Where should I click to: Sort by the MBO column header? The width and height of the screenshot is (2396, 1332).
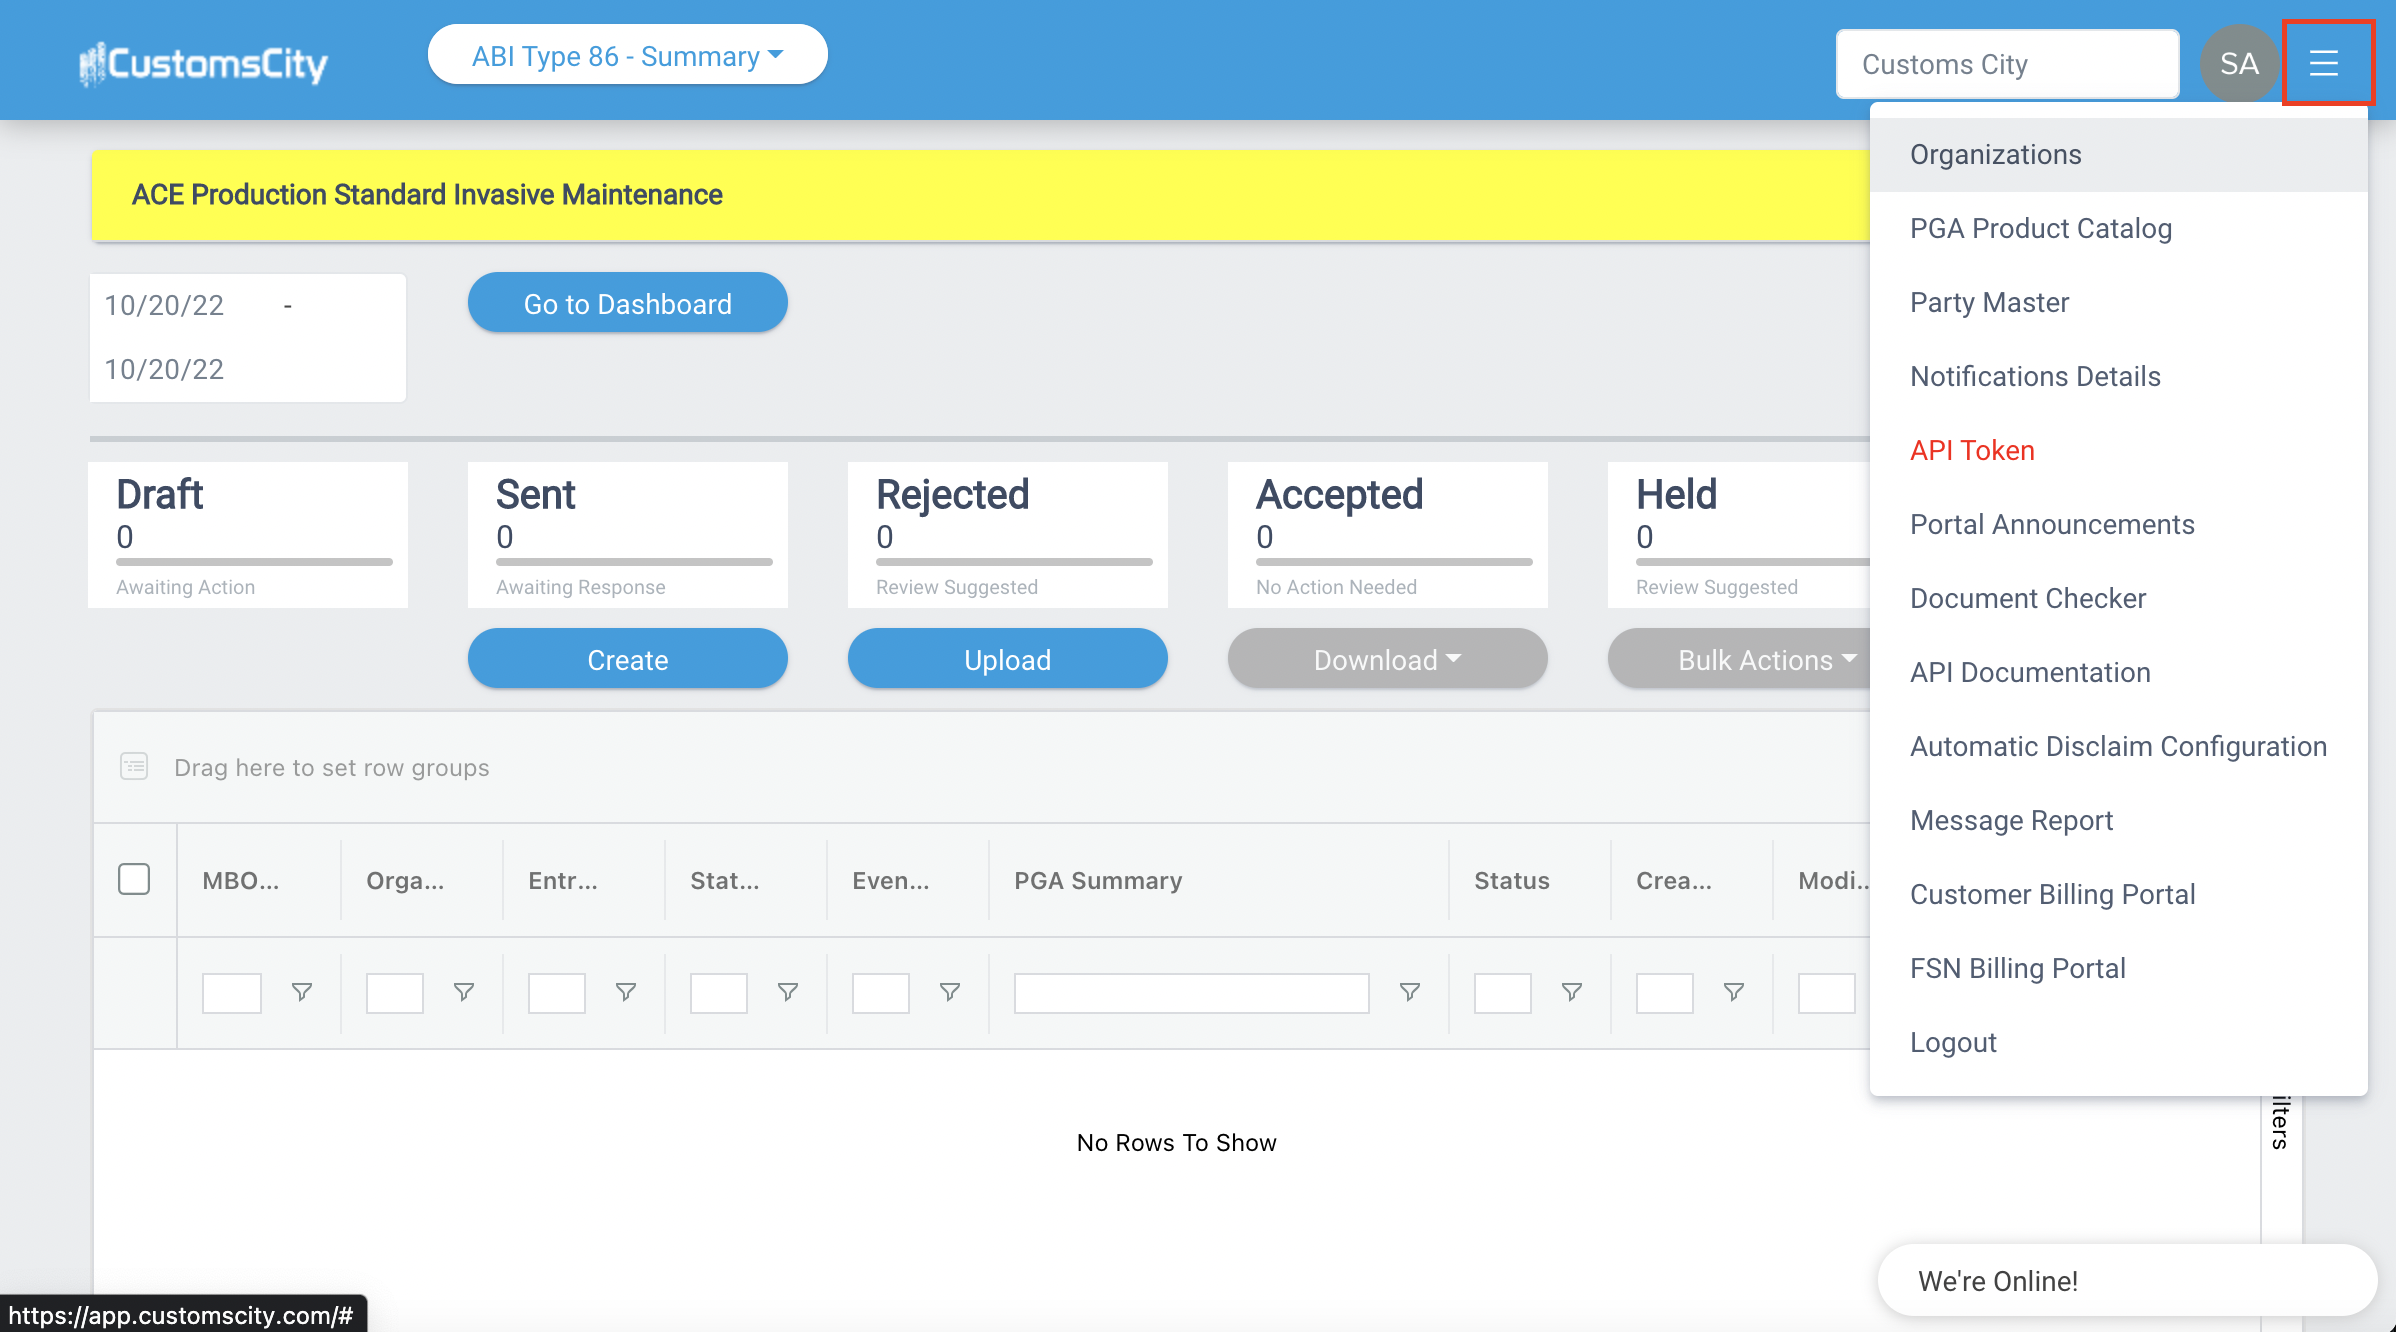(x=240, y=880)
